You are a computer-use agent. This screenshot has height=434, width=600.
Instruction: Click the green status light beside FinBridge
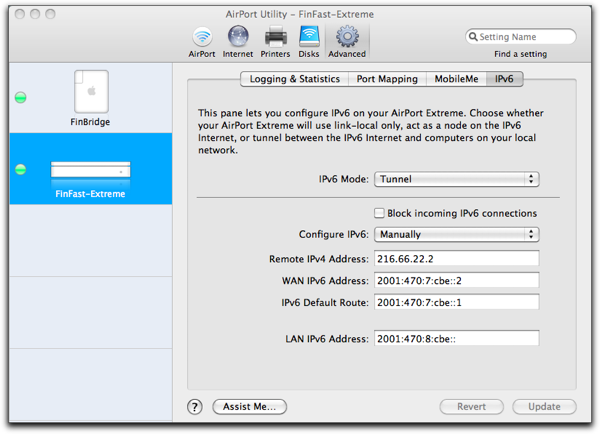(21, 98)
